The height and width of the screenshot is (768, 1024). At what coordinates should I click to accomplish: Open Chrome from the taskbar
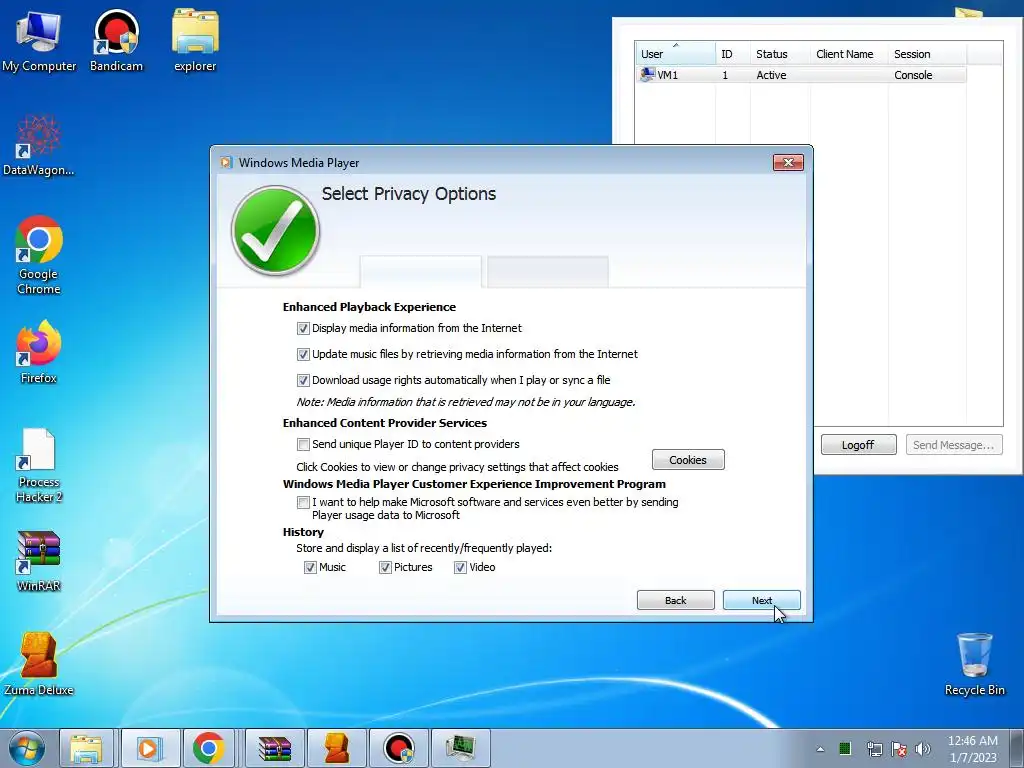208,748
